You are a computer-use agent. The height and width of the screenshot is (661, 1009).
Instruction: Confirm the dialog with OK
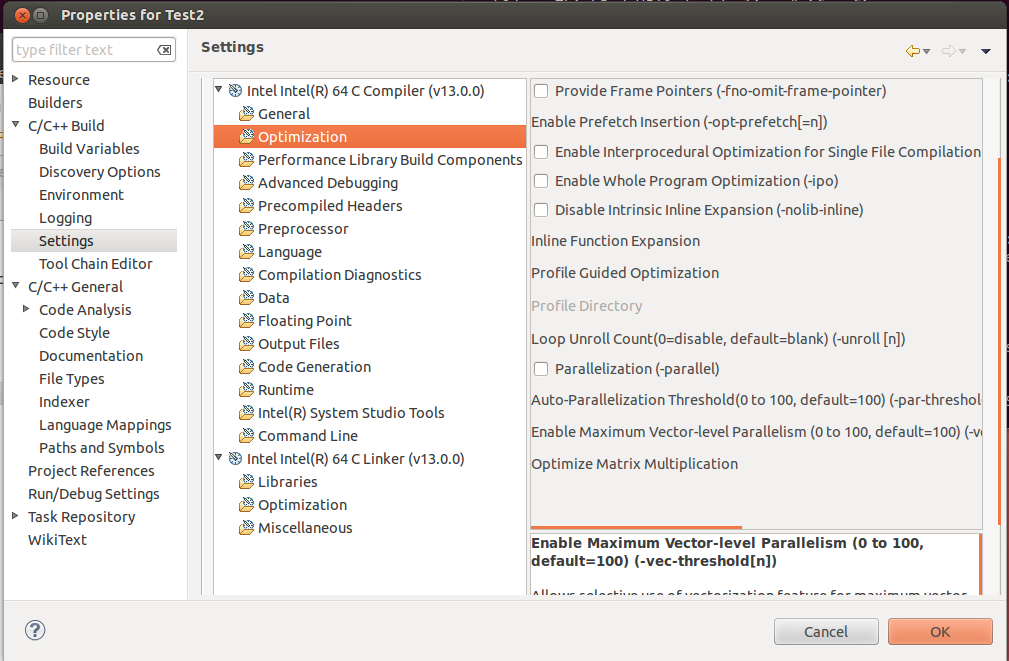click(940, 631)
